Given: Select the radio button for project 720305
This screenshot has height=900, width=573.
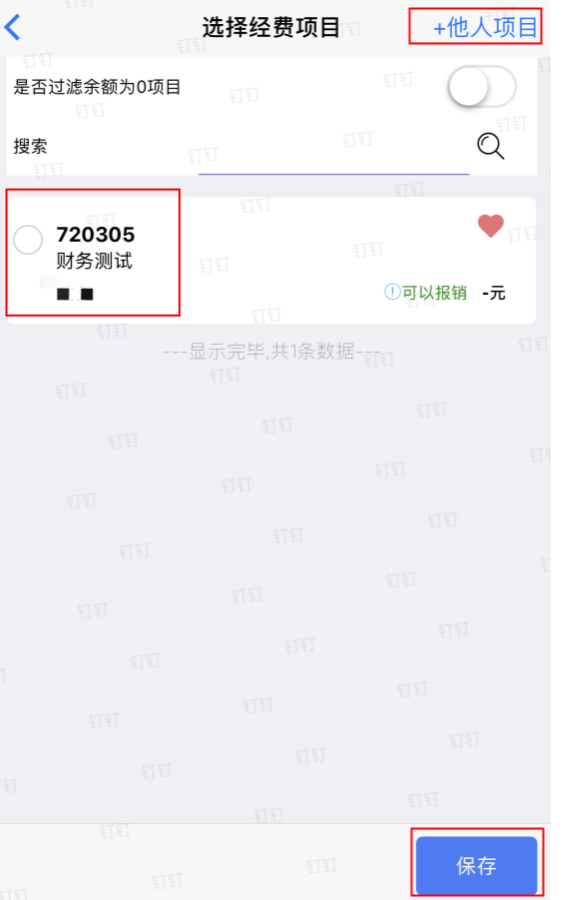Looking at the screenshot, I should (x=28, y=239).
